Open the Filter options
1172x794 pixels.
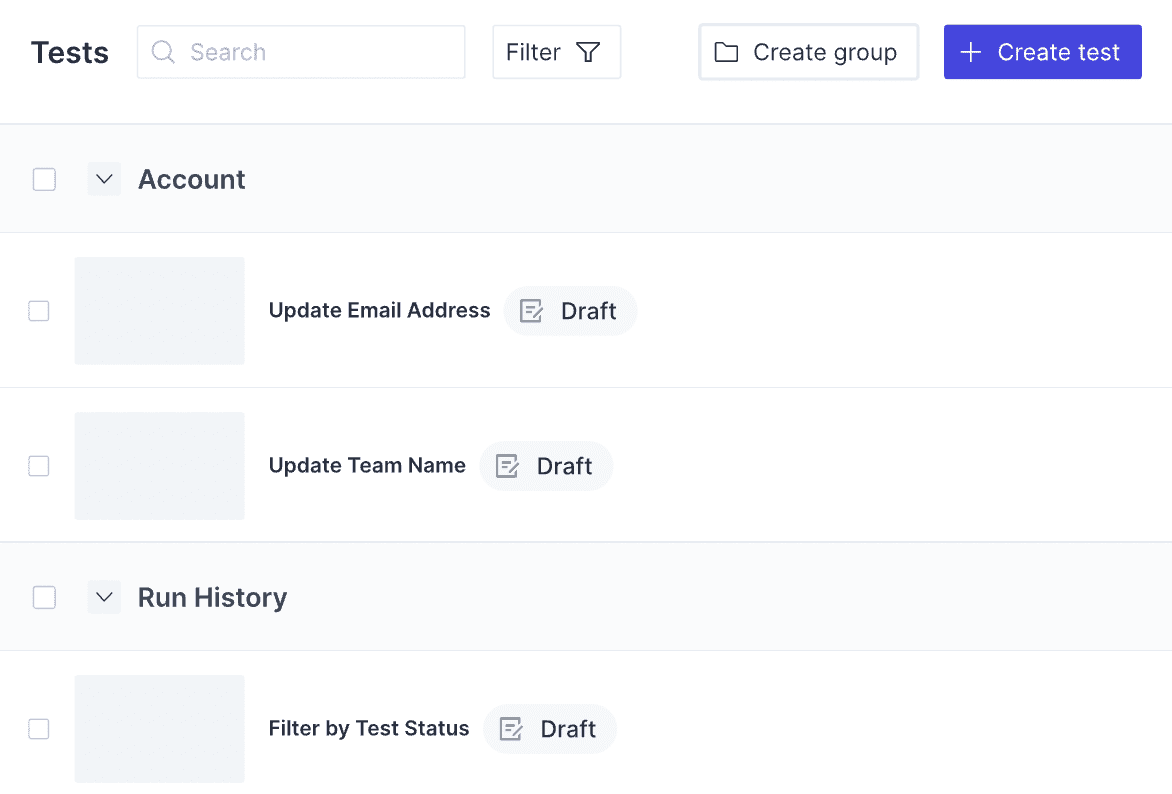[556, 51]
